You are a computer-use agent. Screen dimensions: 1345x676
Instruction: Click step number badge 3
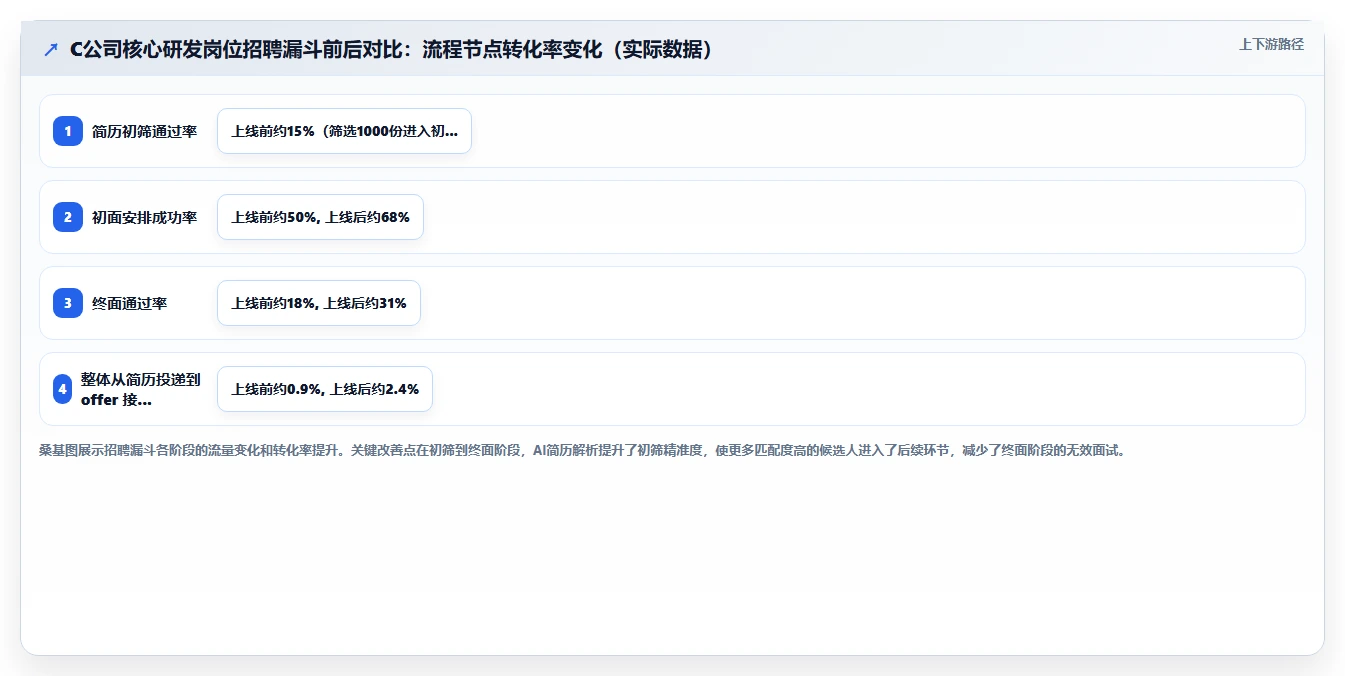tap(68, 303)
